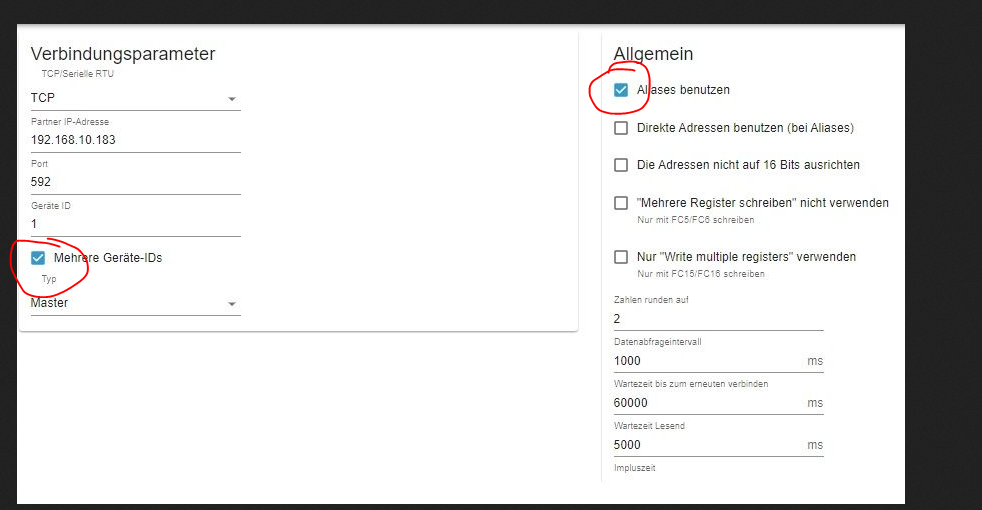Edit the Zahlen runden auf field
The width and height of the screenshot is (982, 510).
coord(718,319)
